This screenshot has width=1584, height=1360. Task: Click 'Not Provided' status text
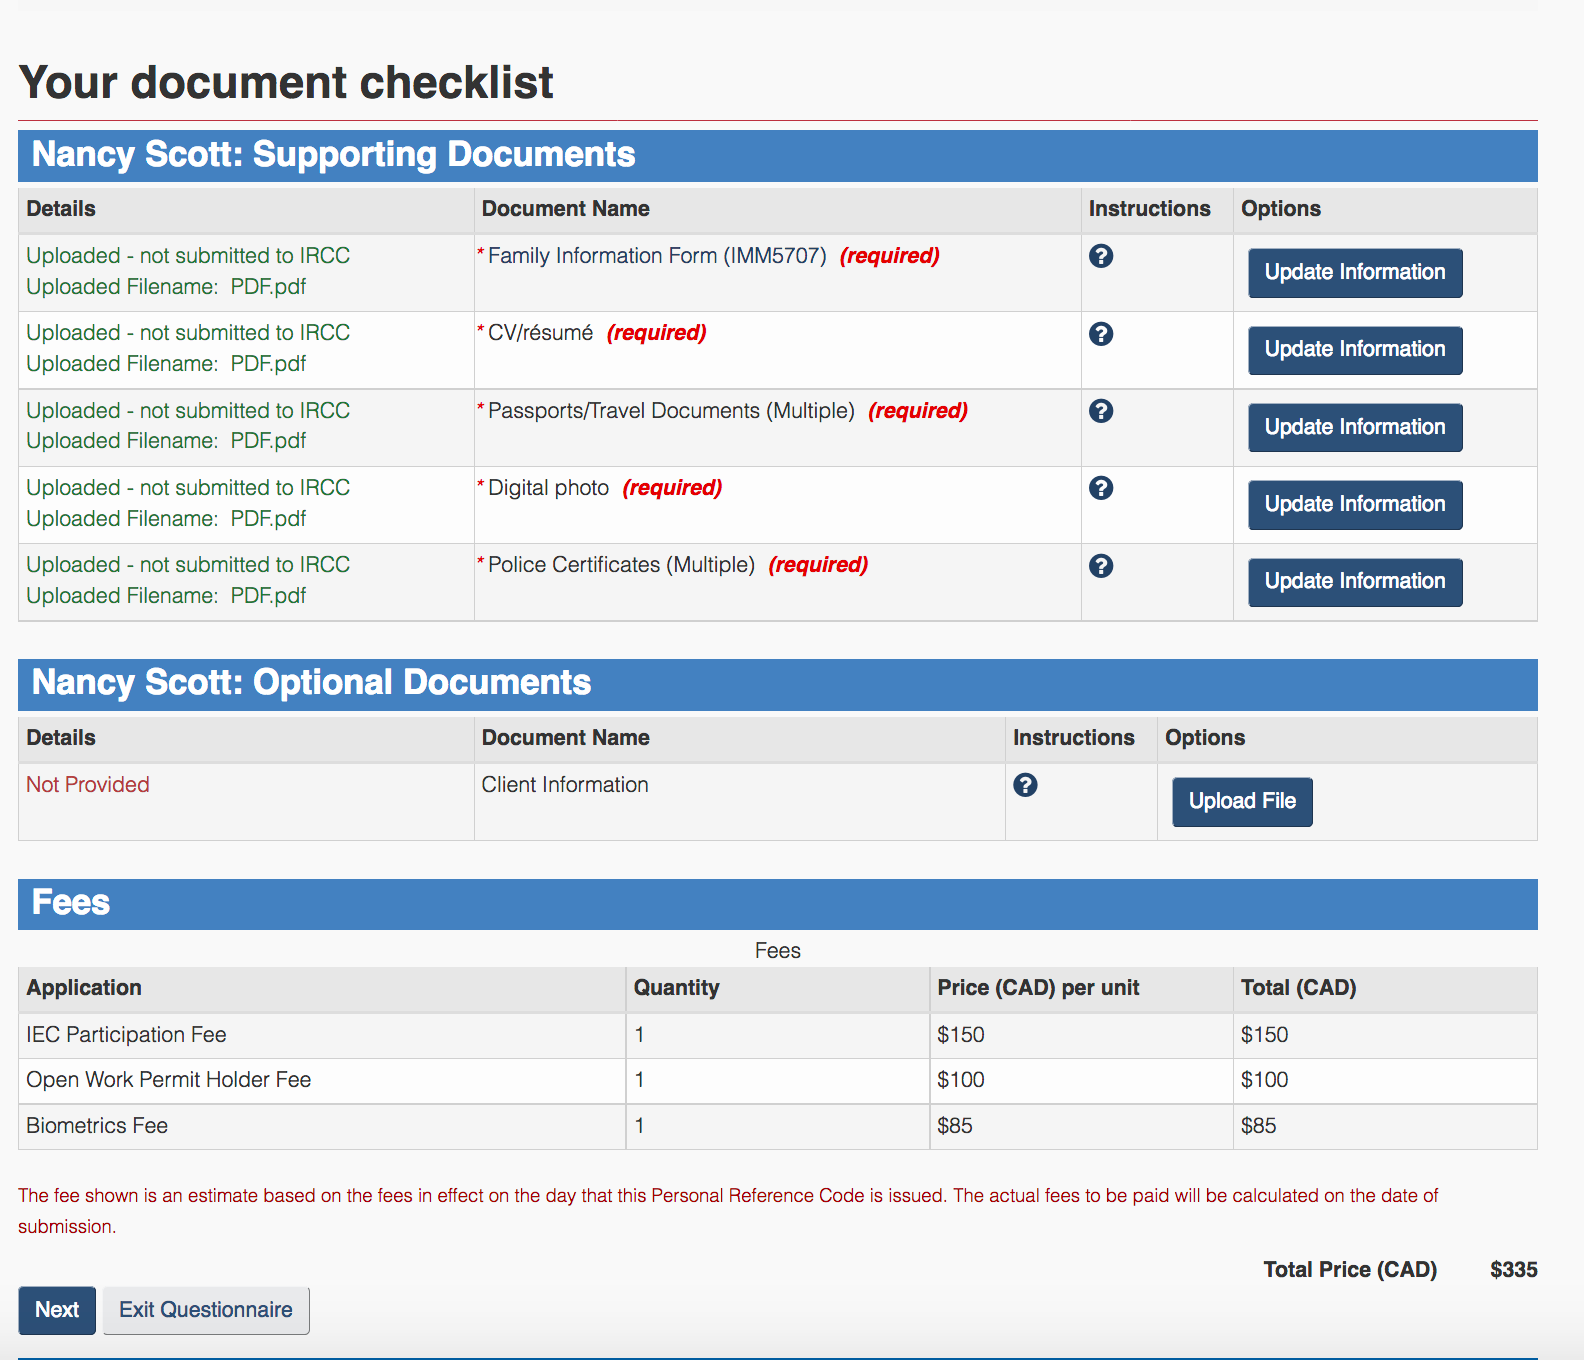[88, 785]
